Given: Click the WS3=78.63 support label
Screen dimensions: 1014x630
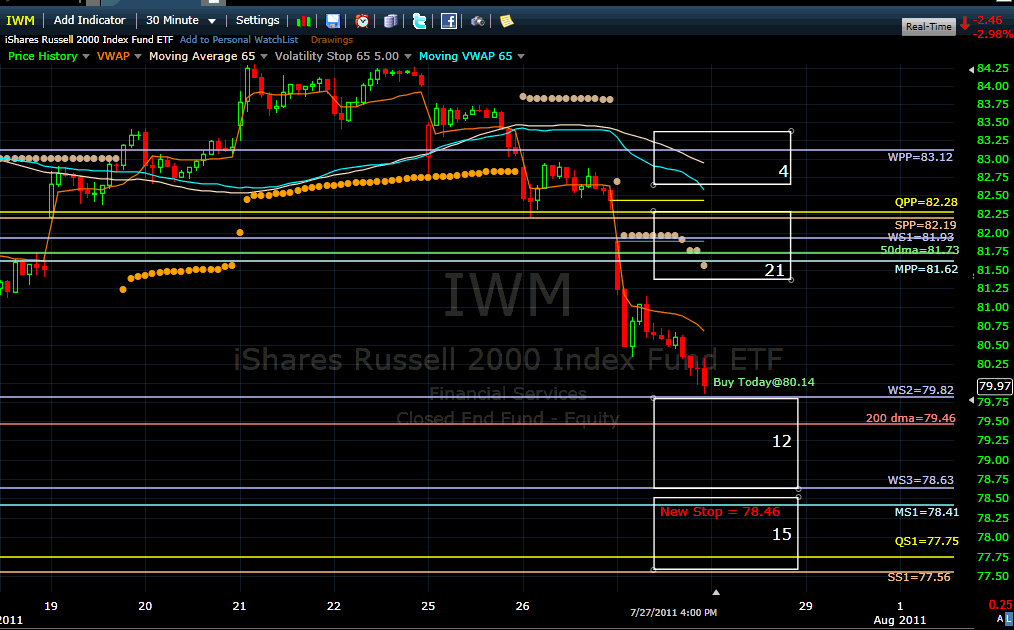Looking at the screenshot, I should (920, 480).
